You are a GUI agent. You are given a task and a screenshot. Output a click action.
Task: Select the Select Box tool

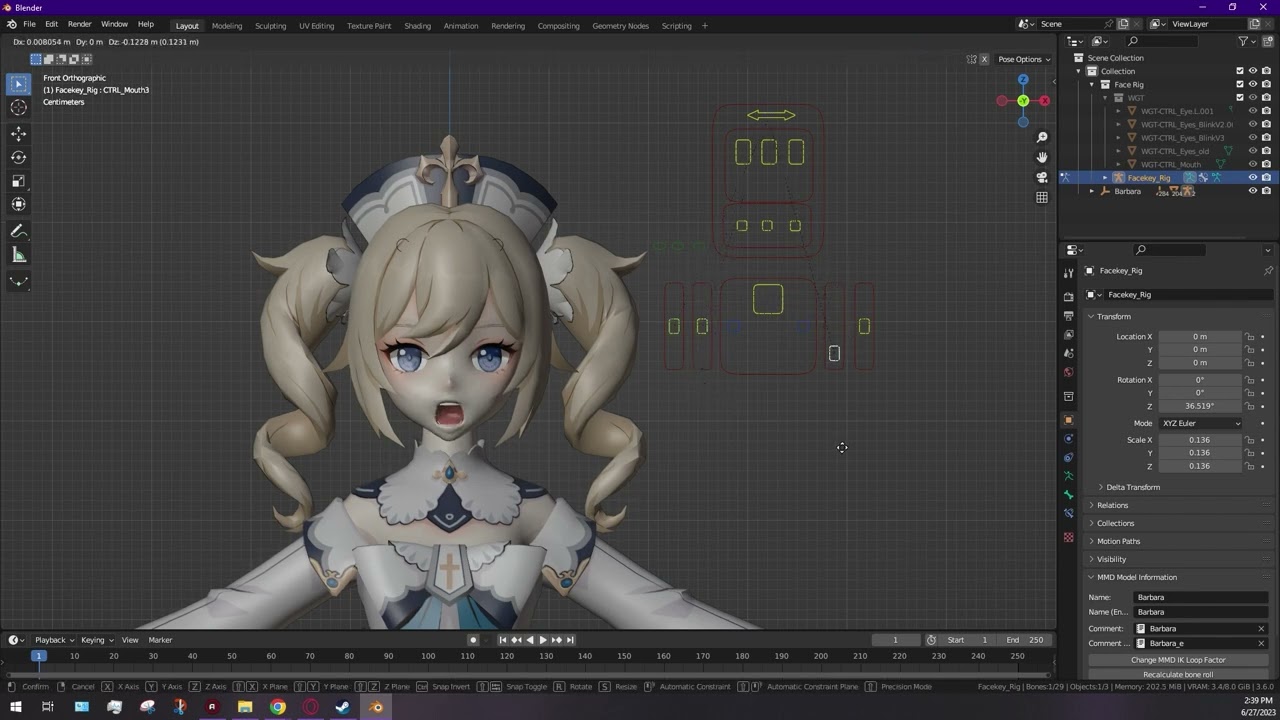pos(18,84)
